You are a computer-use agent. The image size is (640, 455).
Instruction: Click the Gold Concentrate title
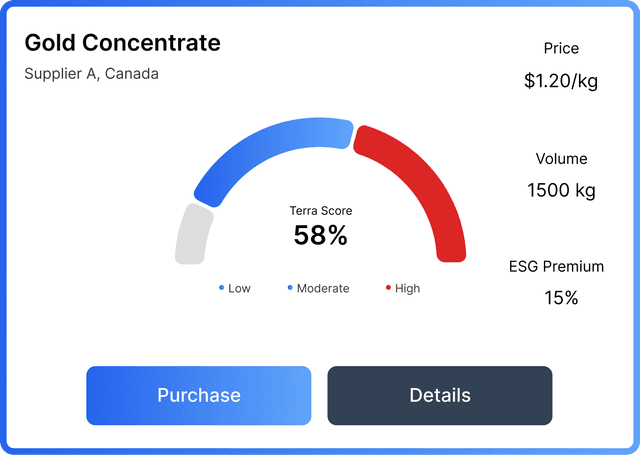click(122, 43)
